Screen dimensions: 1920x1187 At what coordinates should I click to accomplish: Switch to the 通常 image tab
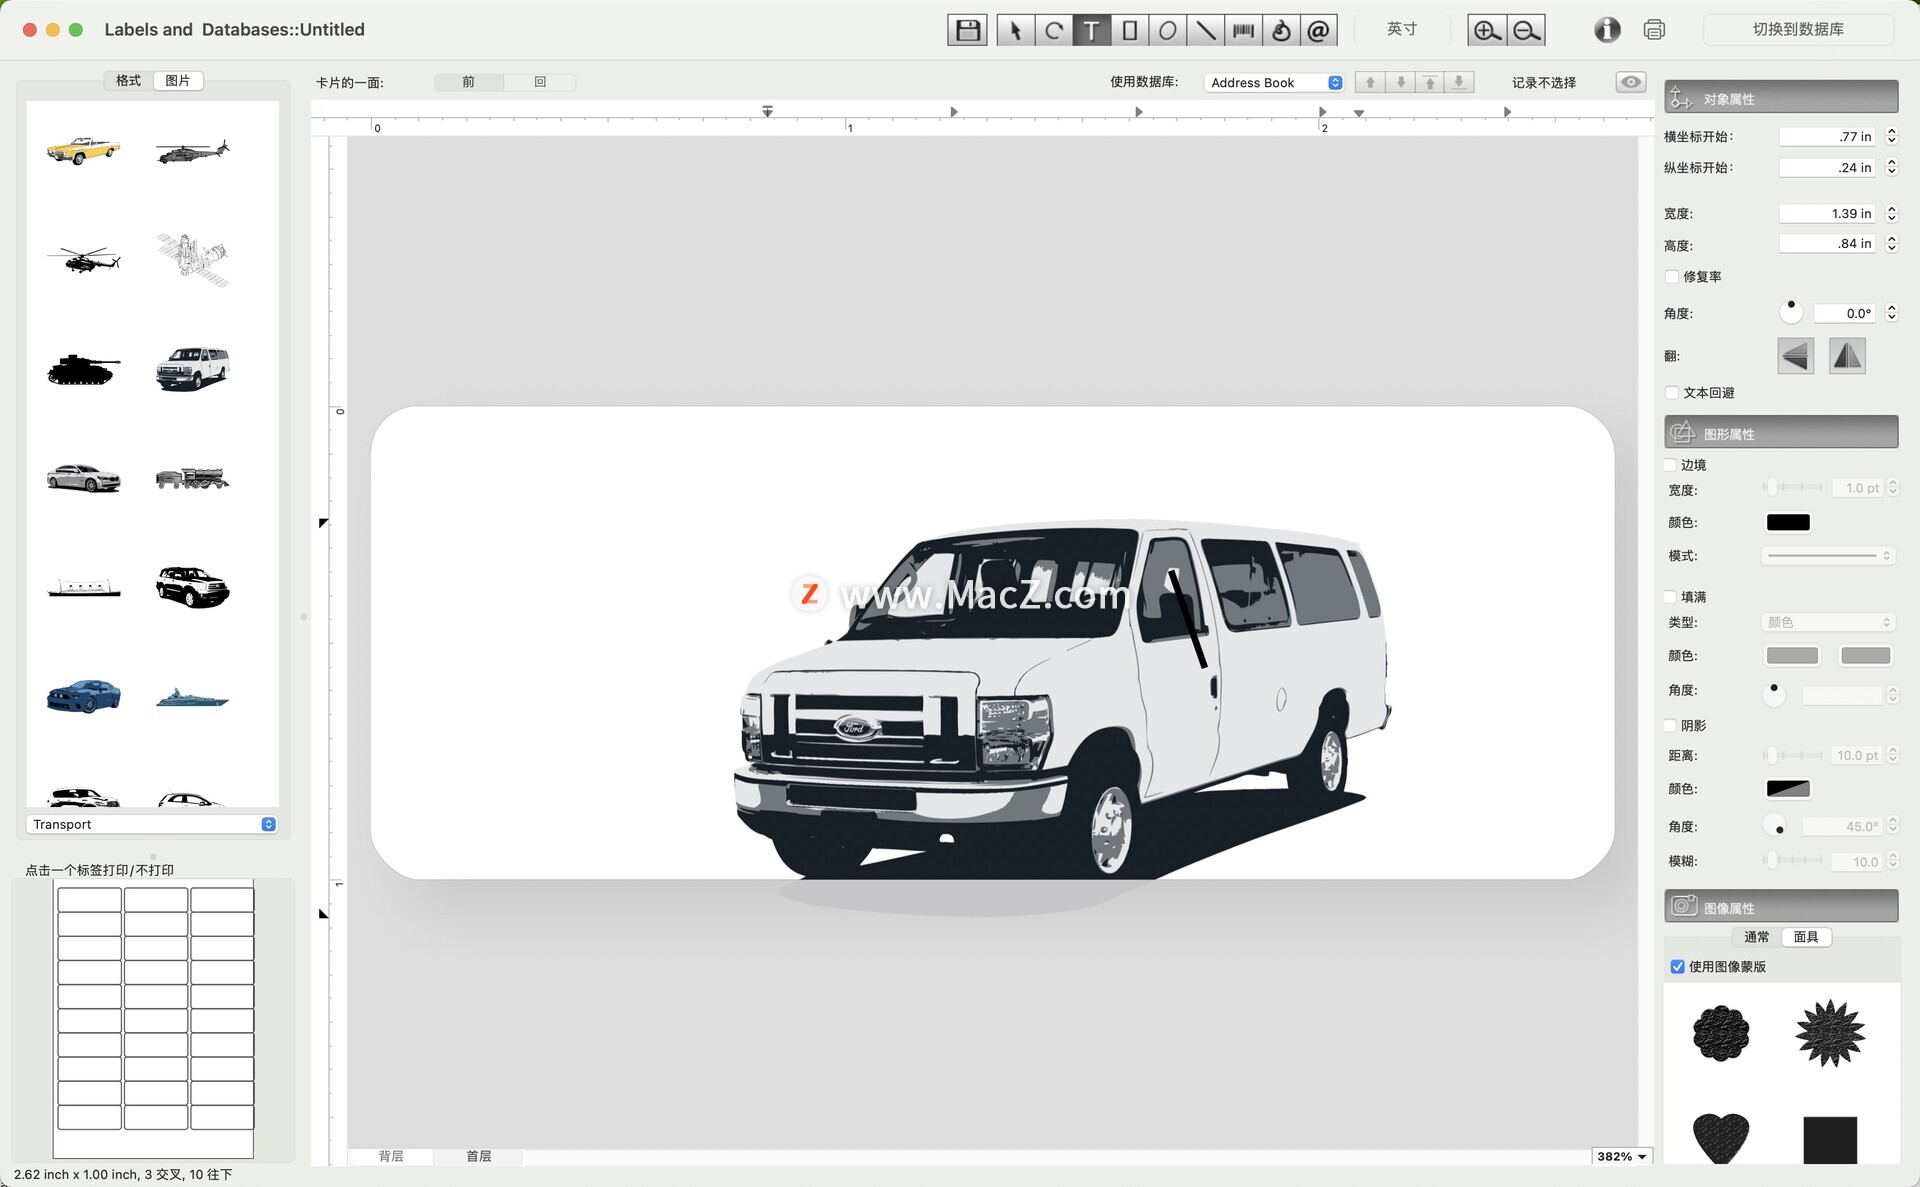coord(1756,937)
